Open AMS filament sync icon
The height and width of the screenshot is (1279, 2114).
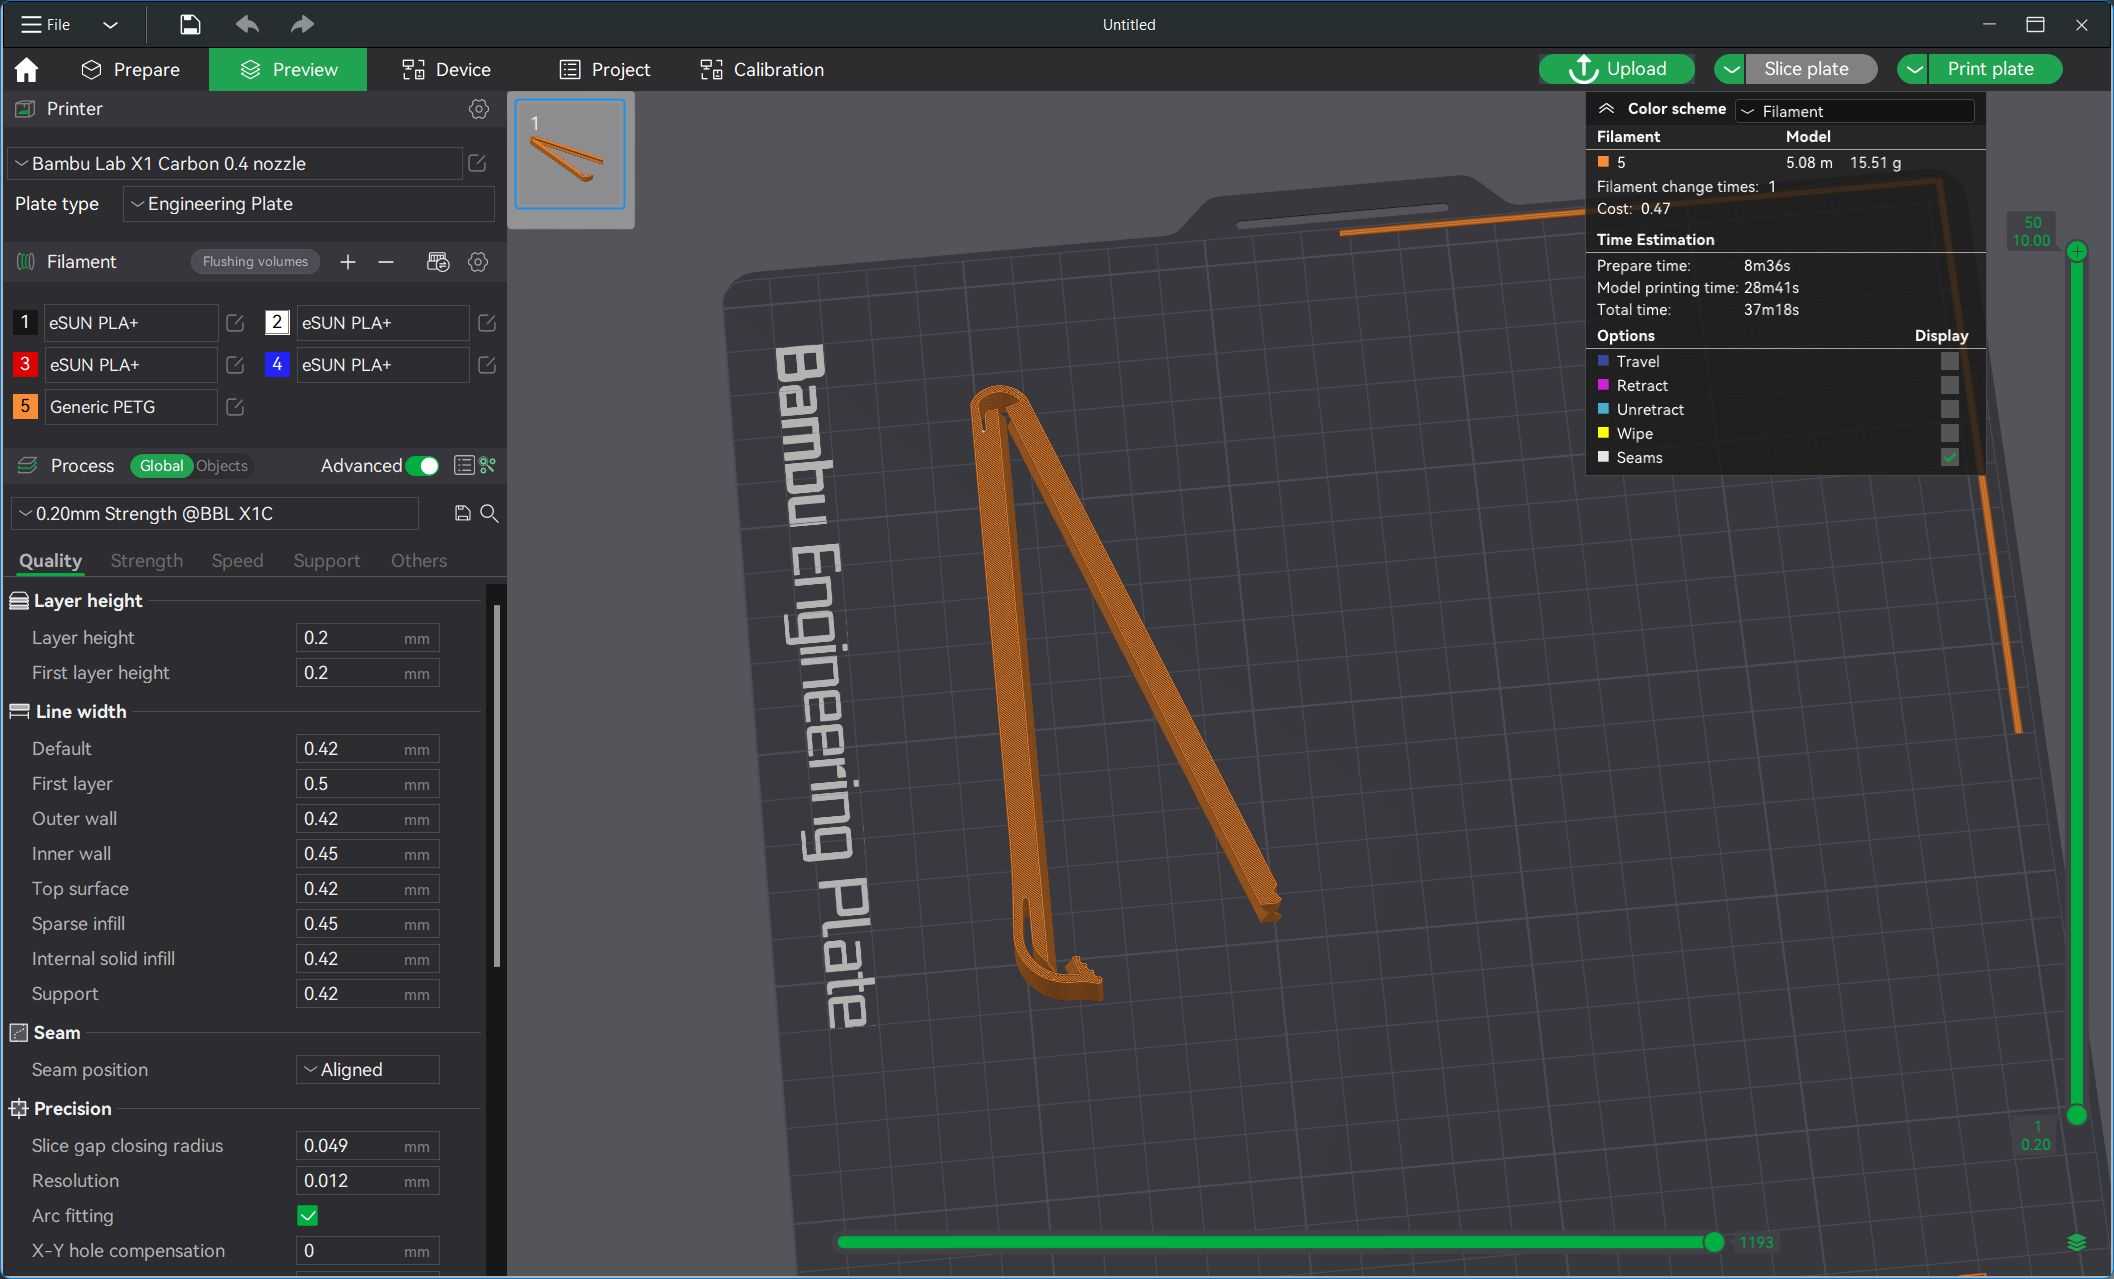438,262
